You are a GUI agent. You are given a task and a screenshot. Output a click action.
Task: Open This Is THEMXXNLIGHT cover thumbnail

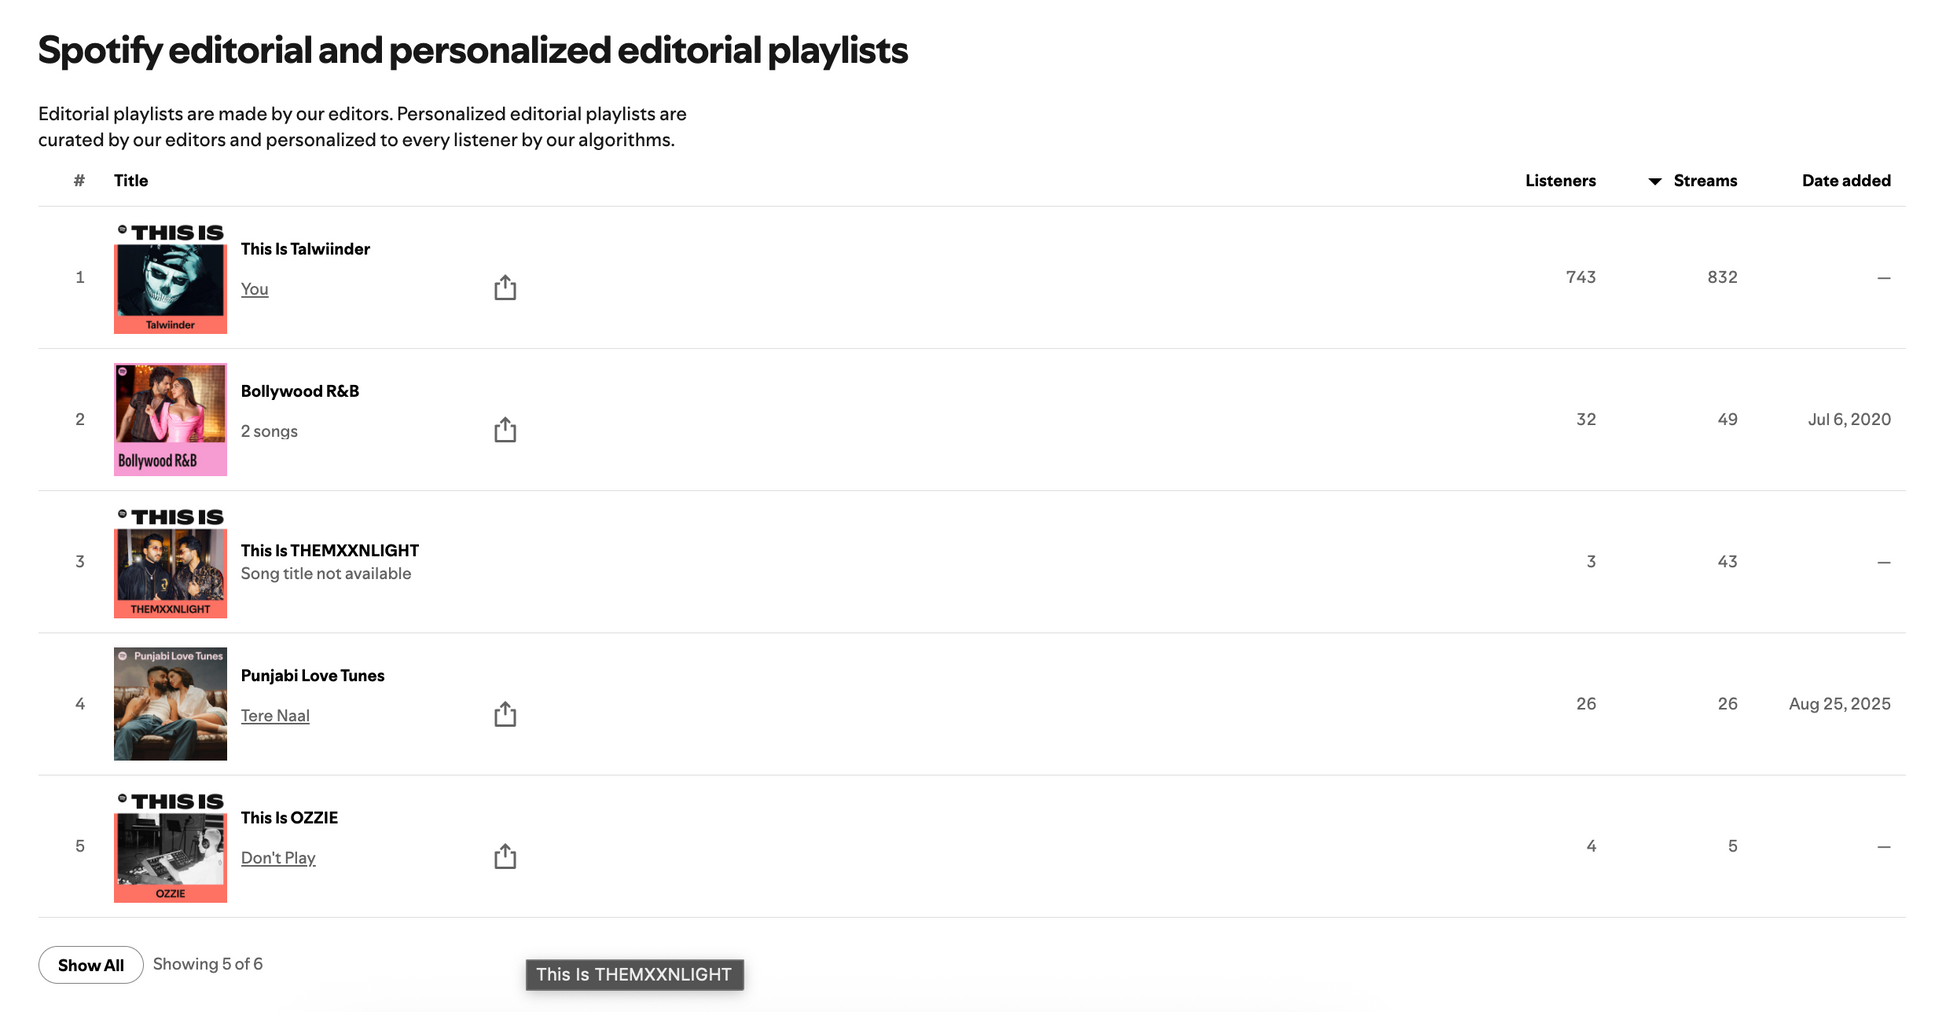point(170,562)
